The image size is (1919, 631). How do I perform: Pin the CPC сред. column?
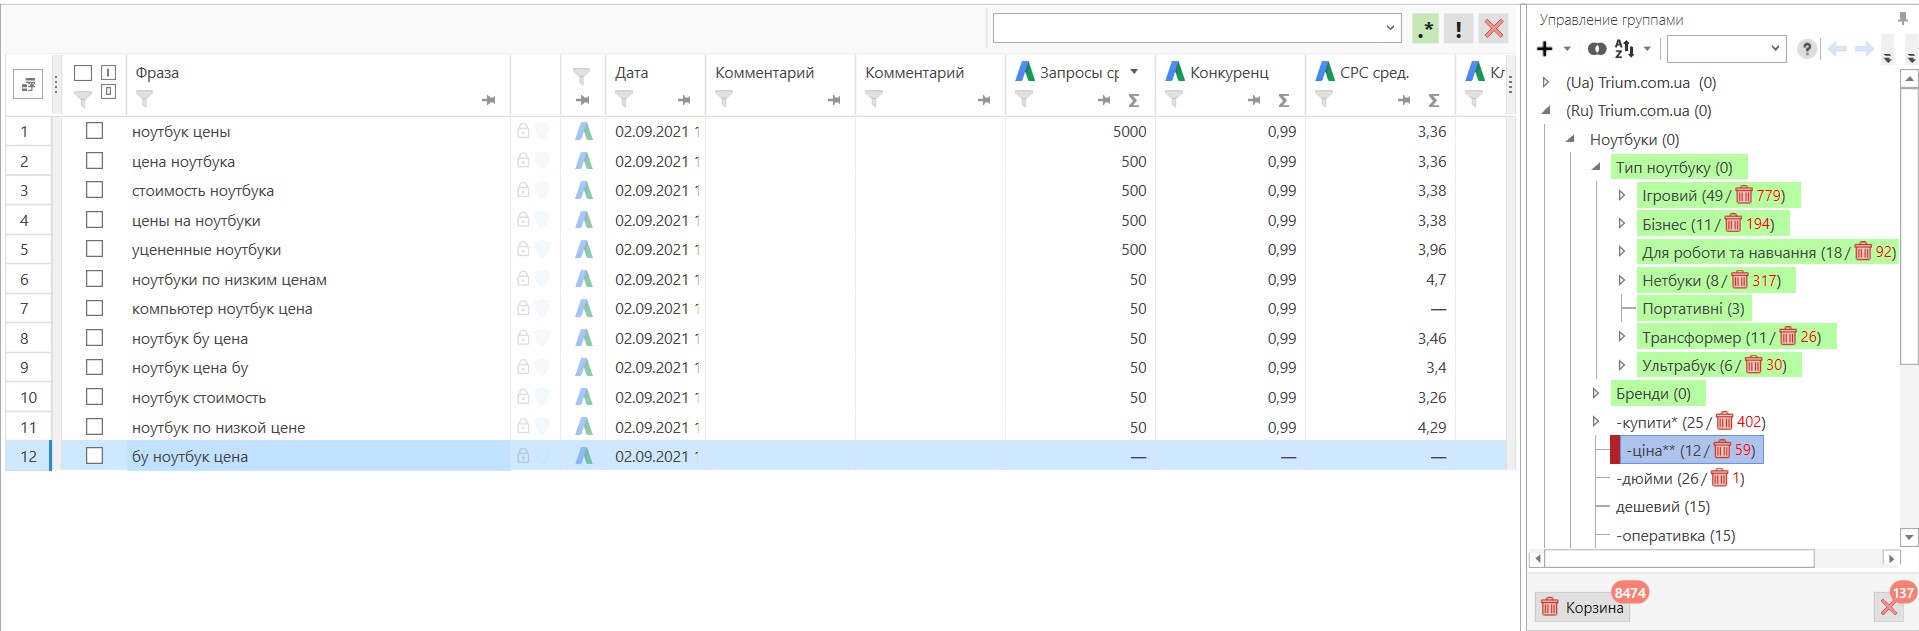pyautogui.click(x=1404, y=100)
